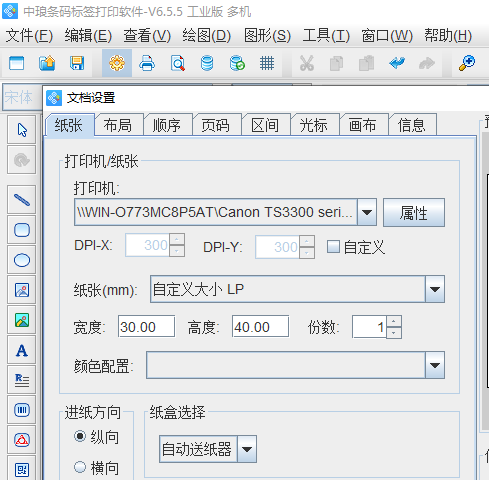This screenshot has height=480, width=489.
Task: Click the 宽度 width field 30.00
Action: click(146, 327)
